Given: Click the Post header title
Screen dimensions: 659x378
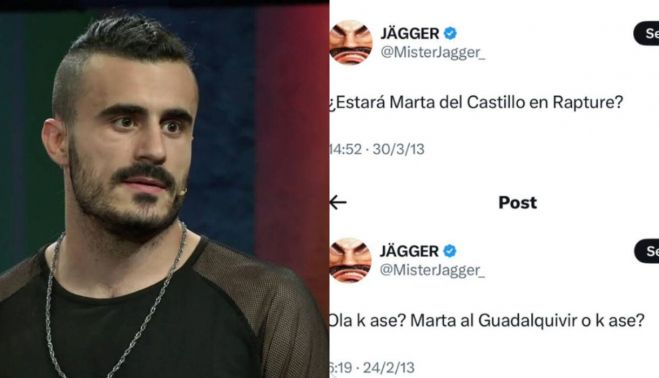Looking at the screenshot, I should click(x=517, y=203).
